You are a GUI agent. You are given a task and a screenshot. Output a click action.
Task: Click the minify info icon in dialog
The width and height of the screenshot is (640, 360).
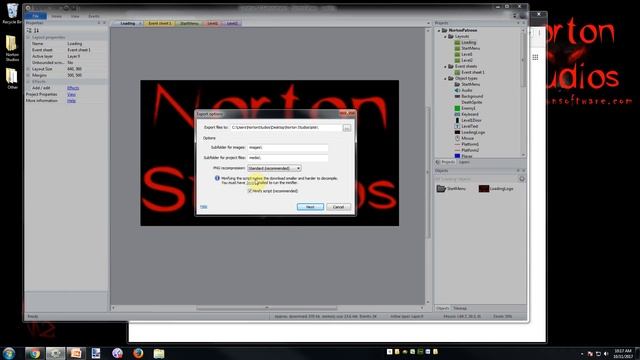tap(217, 178)
